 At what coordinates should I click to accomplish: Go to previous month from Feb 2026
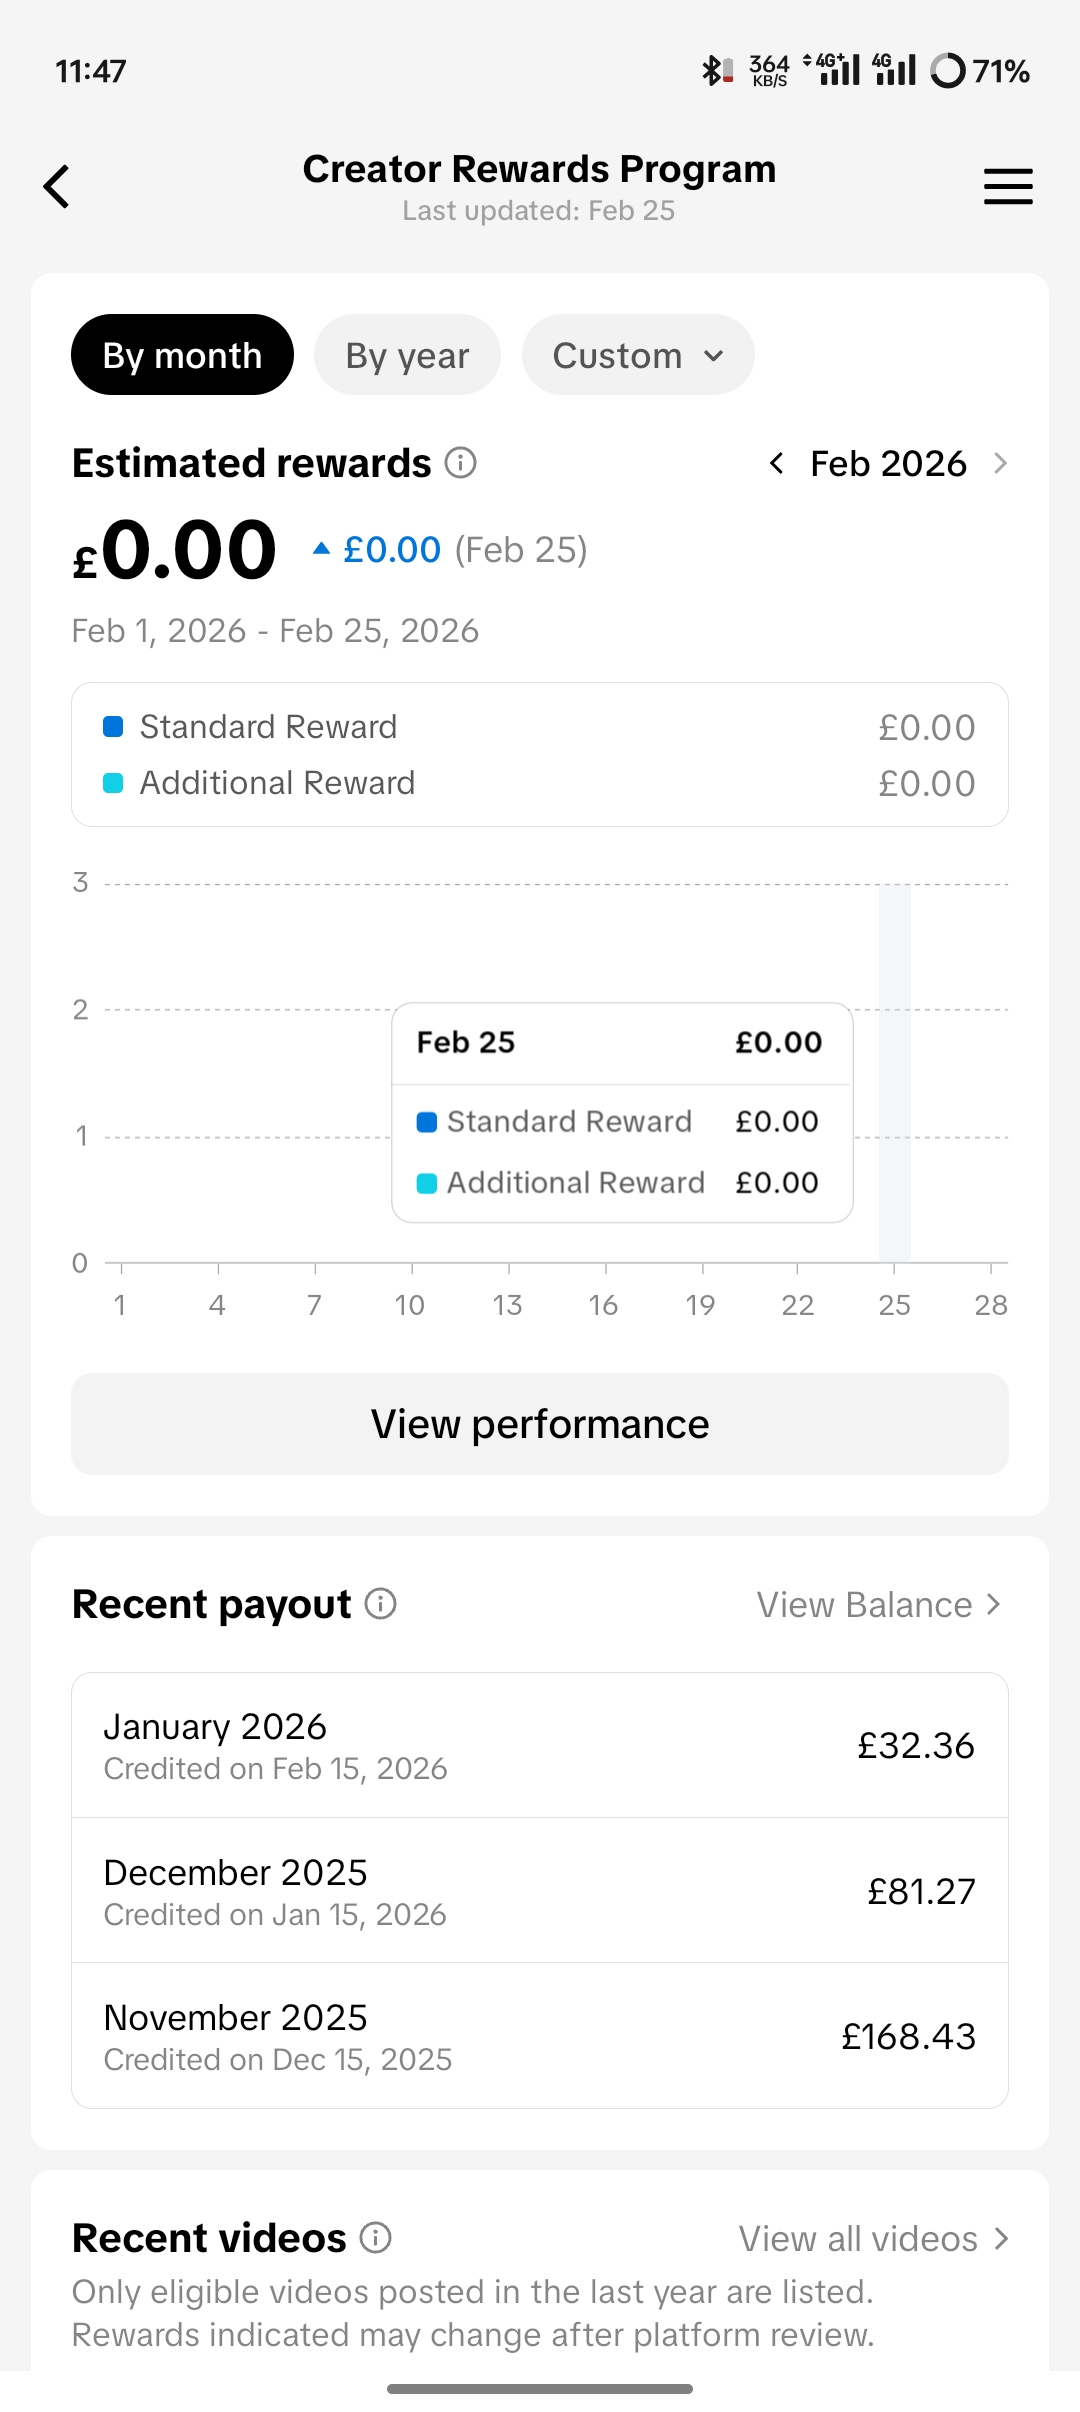point(776,463)
